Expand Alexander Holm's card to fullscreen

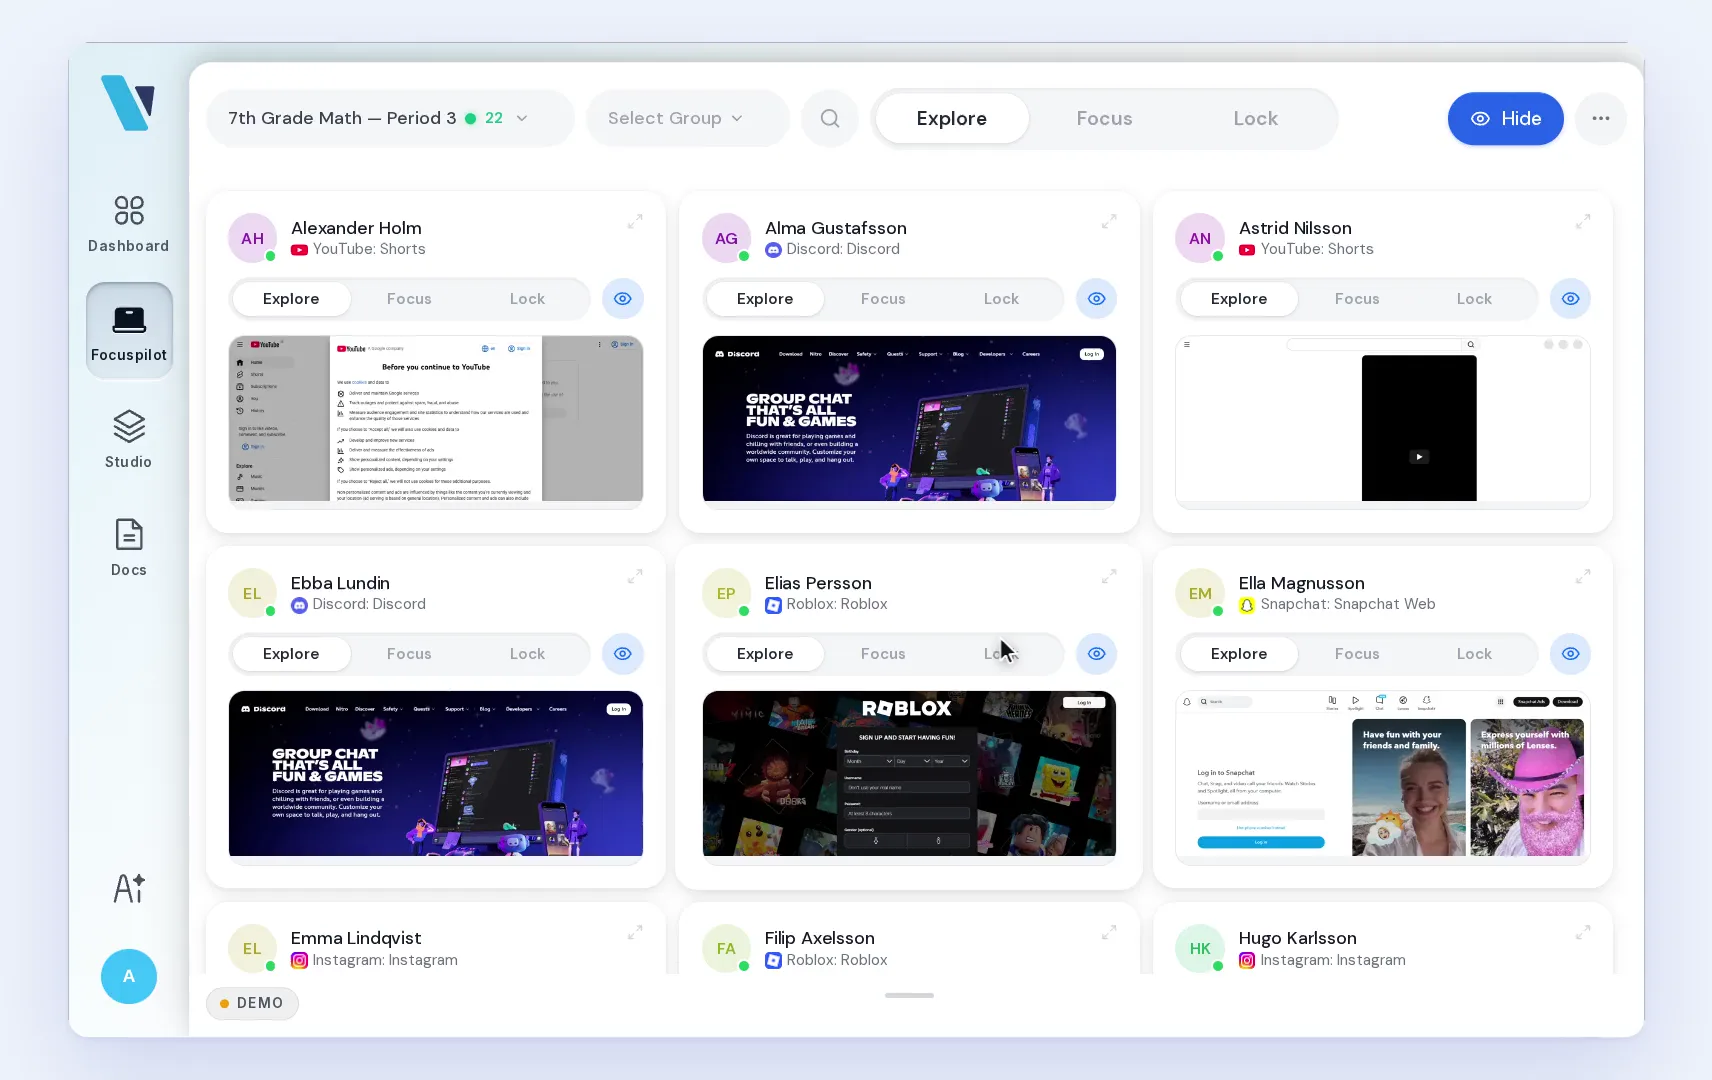[x=635, y=222]
